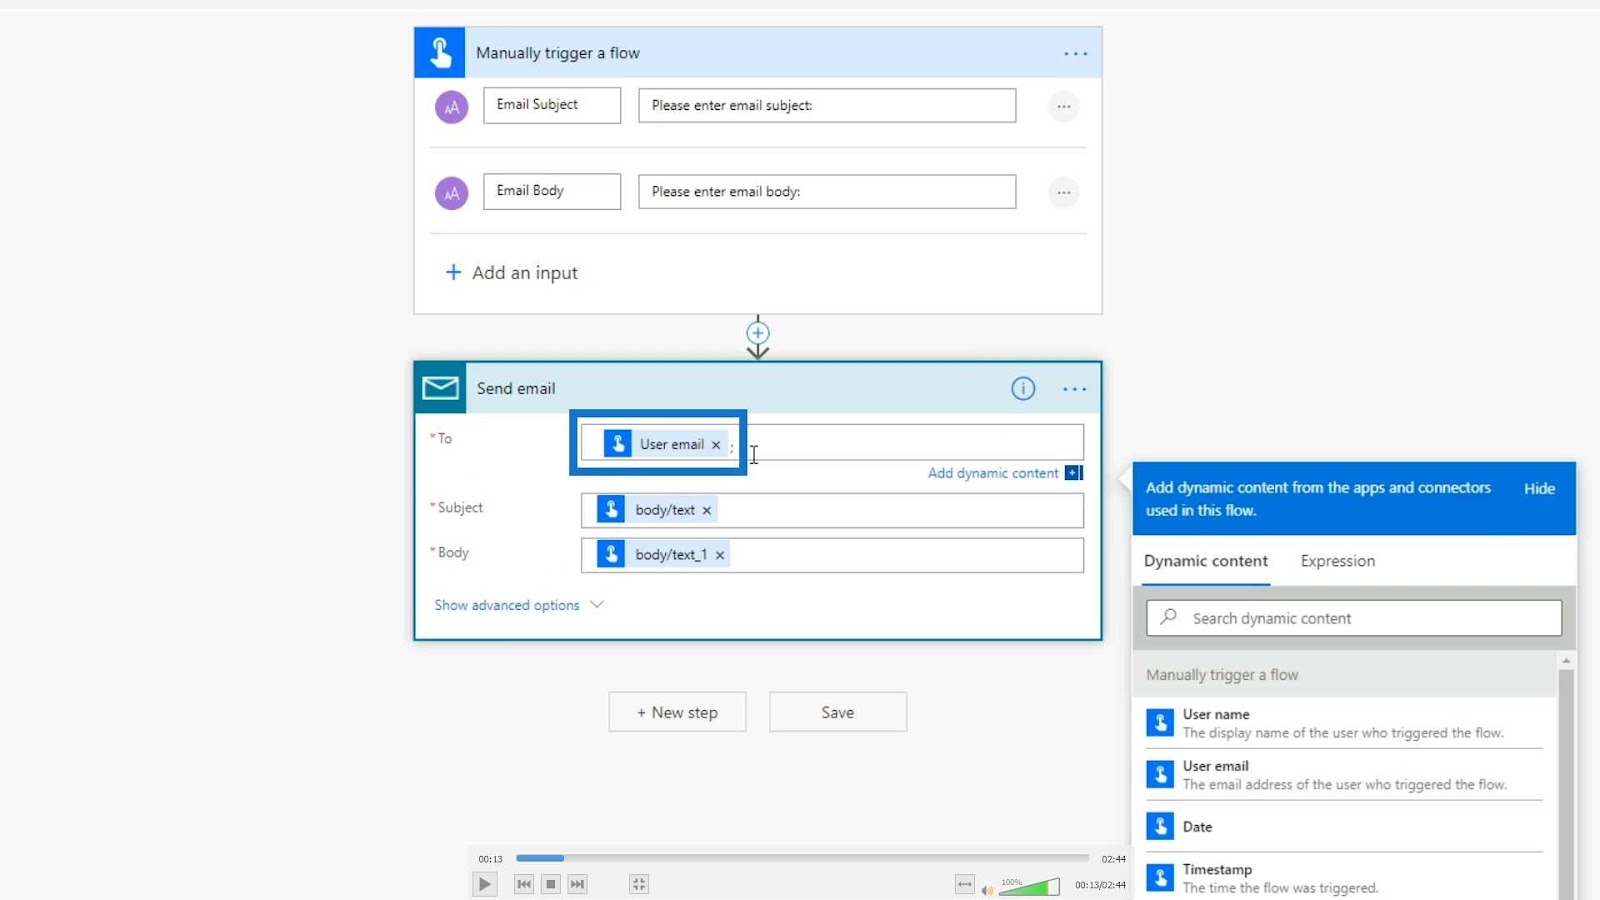The height and width of the screenshot is (900, 1600).
Task: Mute the player speaker icon
Action: click(x=987, y=889)
